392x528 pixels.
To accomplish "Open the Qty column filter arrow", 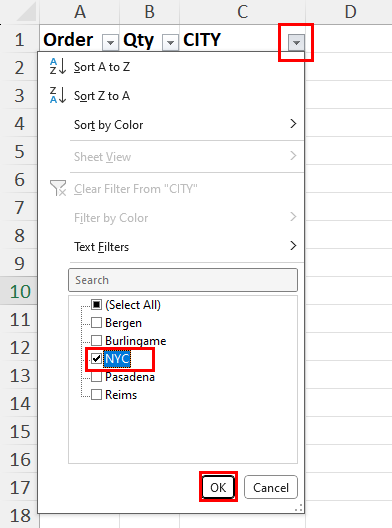I will (x=170, y=42).
